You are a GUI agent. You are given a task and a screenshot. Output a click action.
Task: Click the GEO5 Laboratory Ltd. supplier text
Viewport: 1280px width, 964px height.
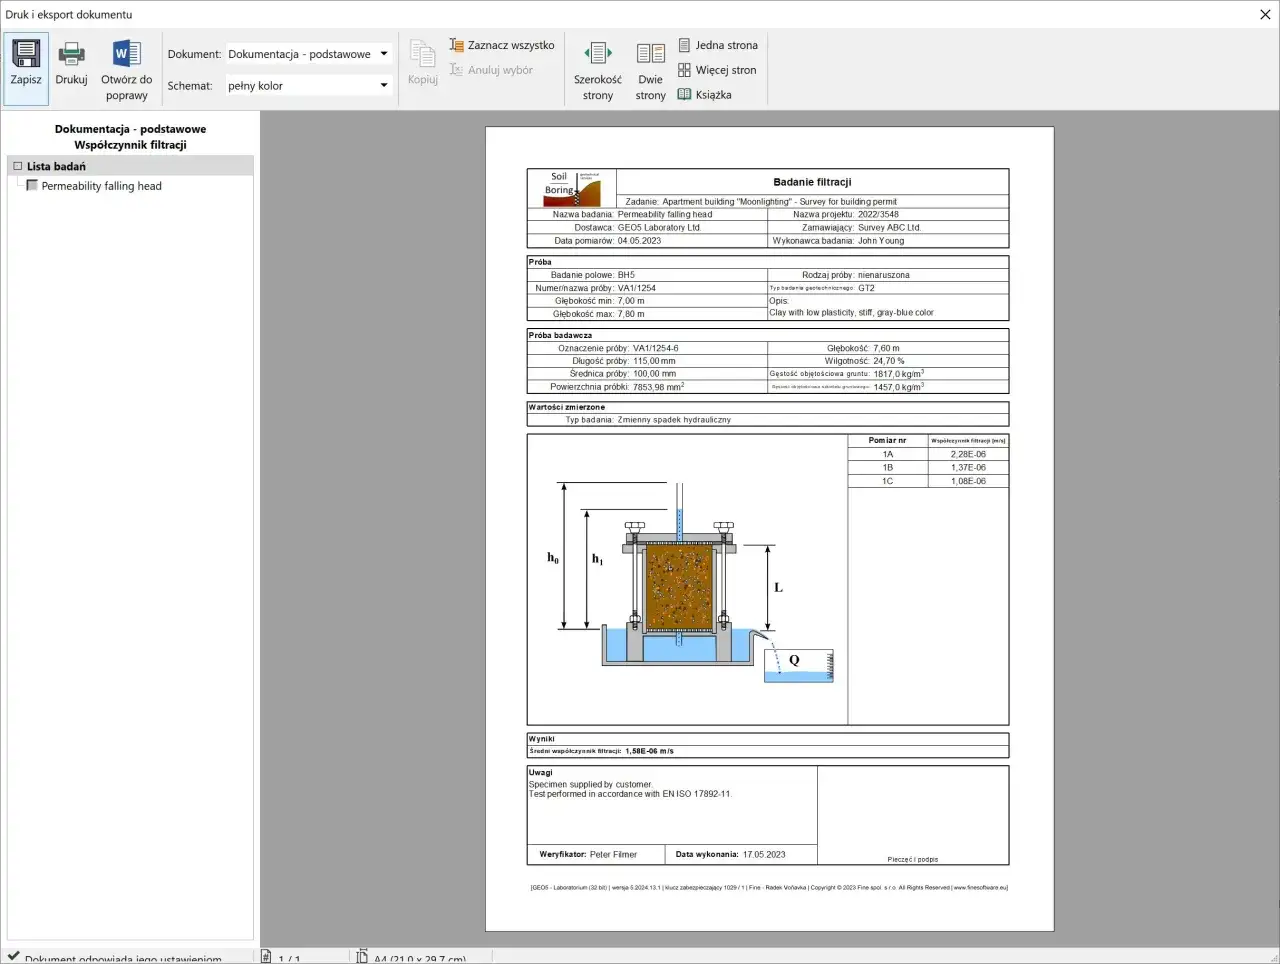[659, 227]
